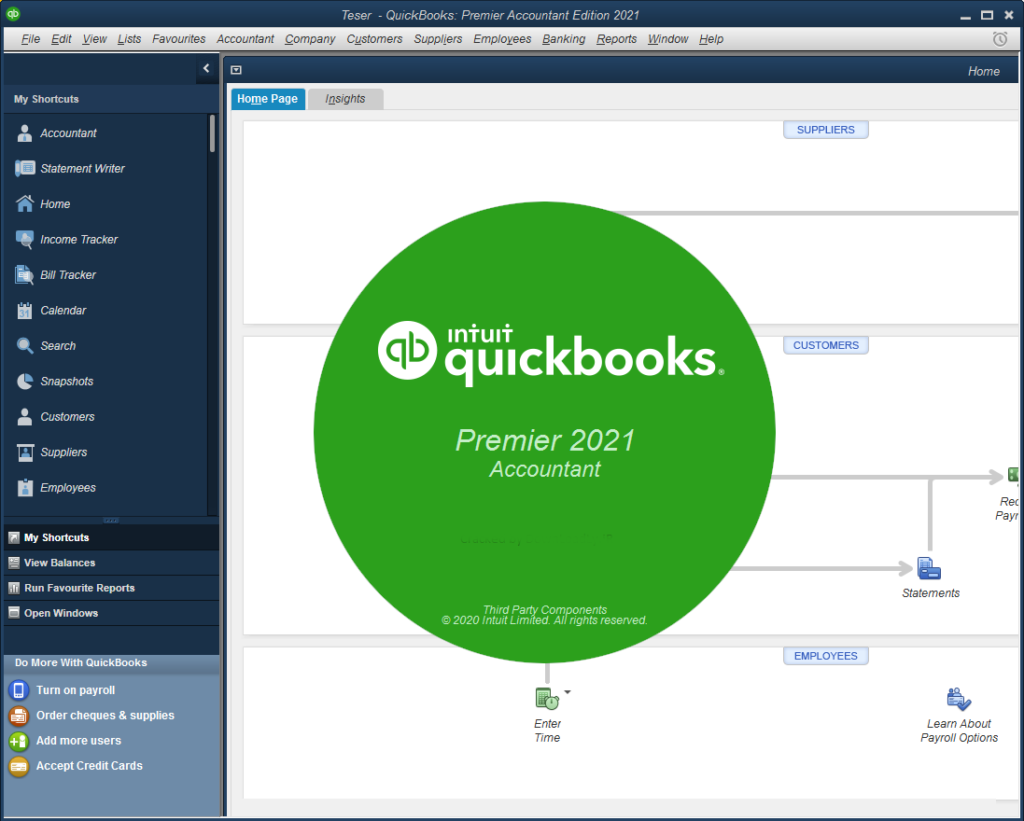The image size is (1024, 821).
Task: Open the Banking menu
Action: tap(564, 39)
